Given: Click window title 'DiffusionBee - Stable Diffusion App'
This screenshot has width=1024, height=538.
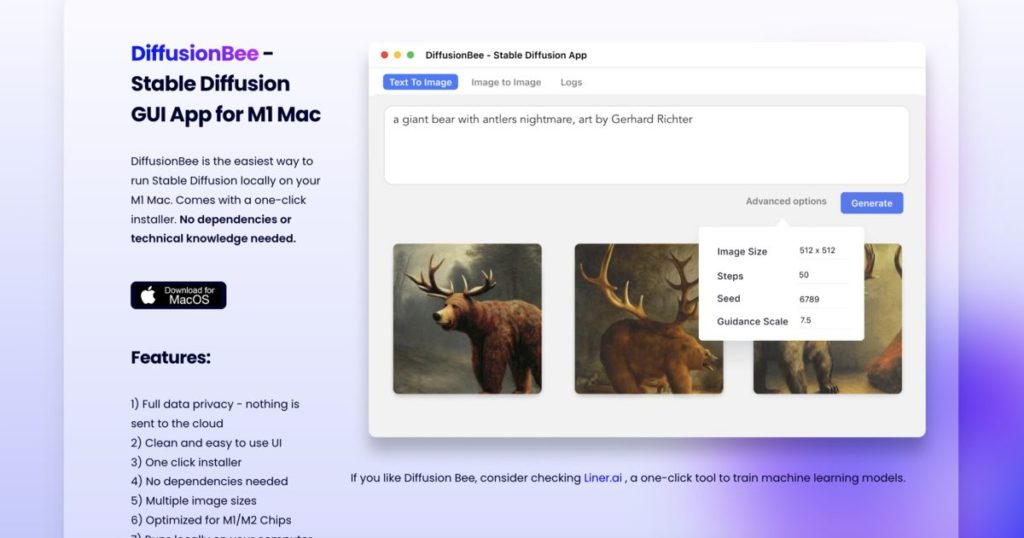Looking at the screenshot, I should [506, 55].
